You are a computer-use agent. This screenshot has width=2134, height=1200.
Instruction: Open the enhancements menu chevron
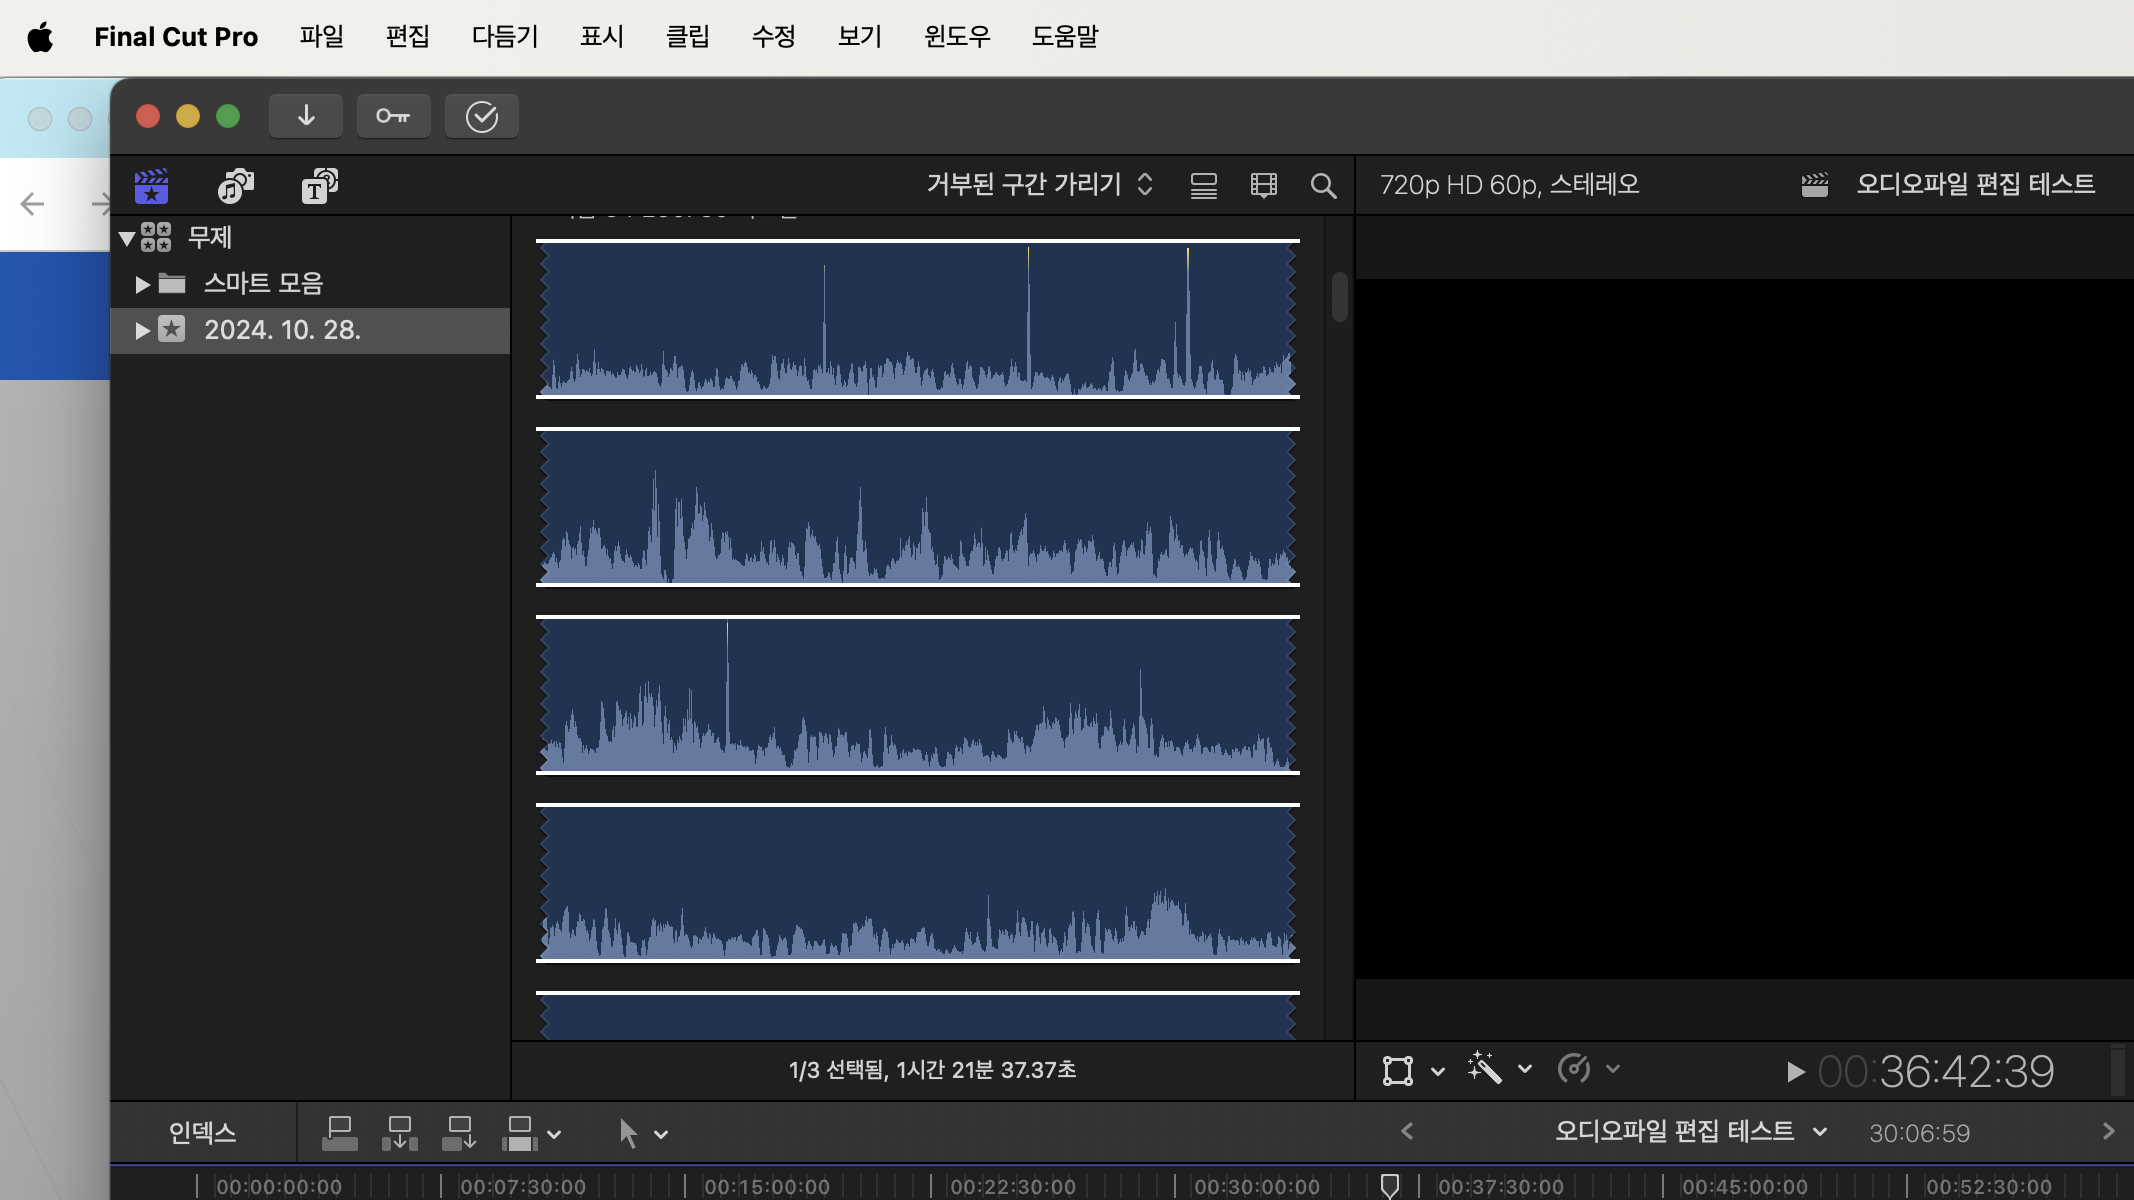pos(1525,1069)
